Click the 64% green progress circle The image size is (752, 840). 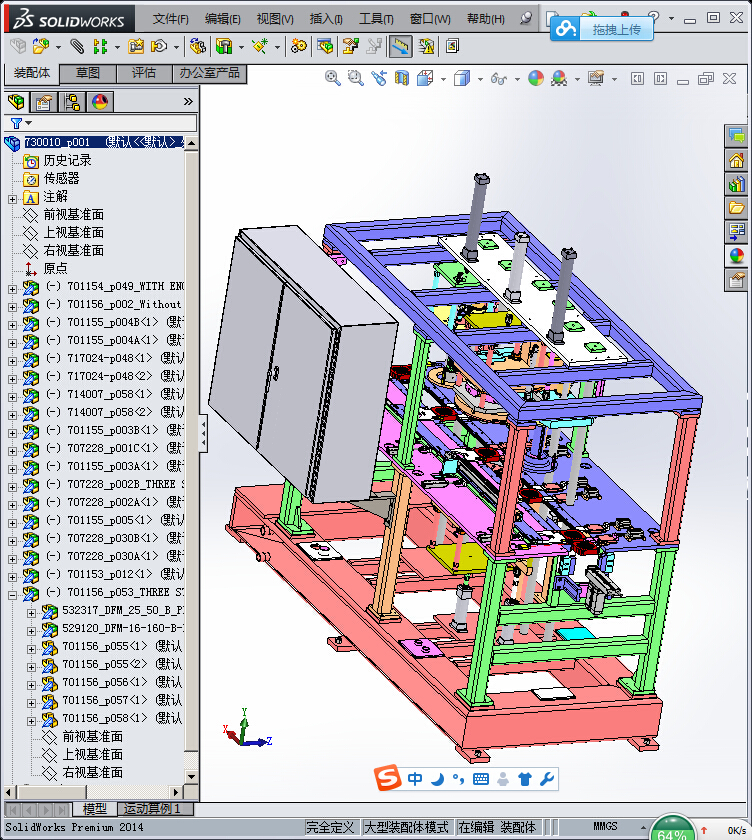tap(672, 830)
